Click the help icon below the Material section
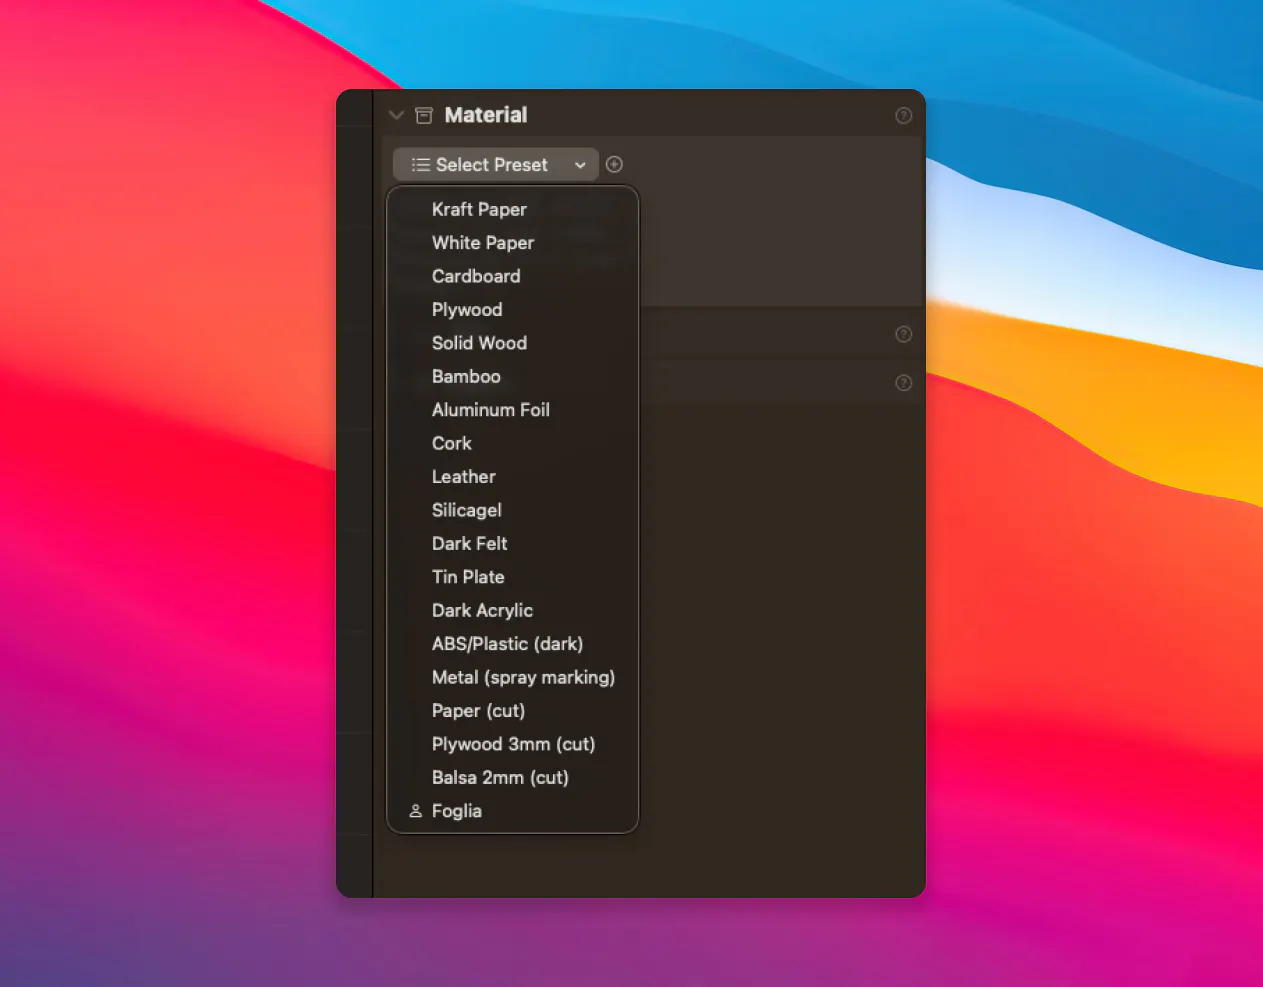Image resolution: width=1263 pixels, height=987 pixels. click(904, 334)
